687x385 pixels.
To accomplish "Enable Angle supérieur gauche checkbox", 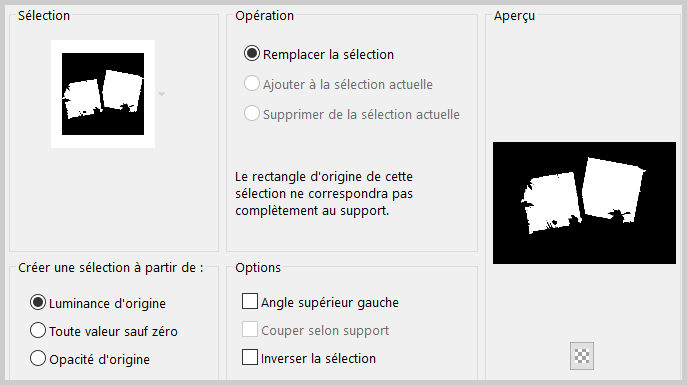I will (250, 302).
